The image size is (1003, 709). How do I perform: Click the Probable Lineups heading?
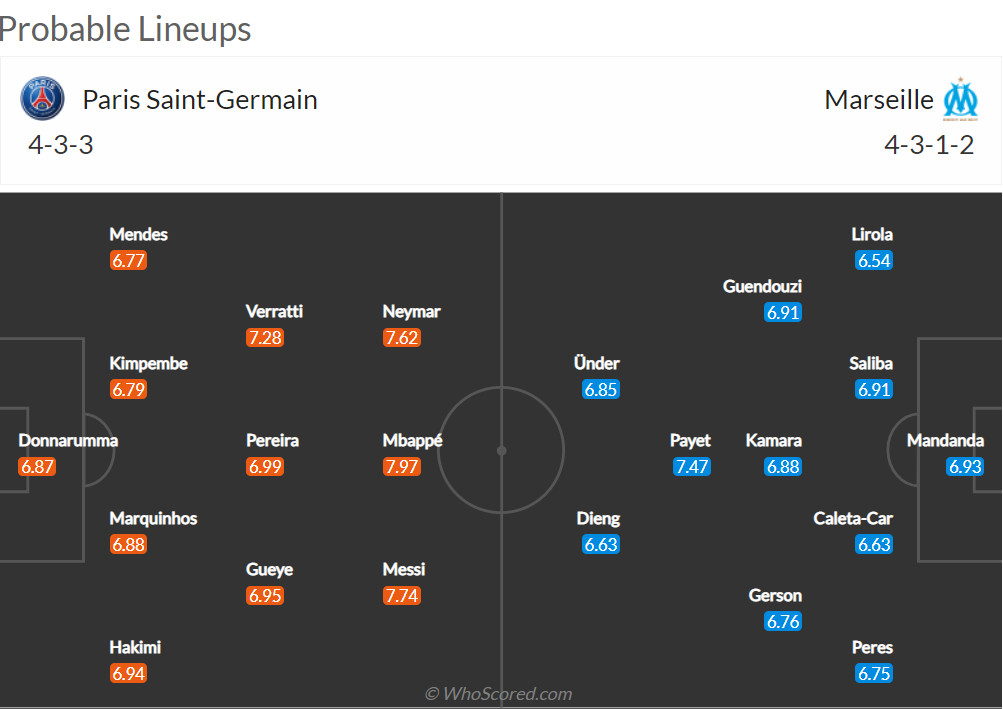126,29
